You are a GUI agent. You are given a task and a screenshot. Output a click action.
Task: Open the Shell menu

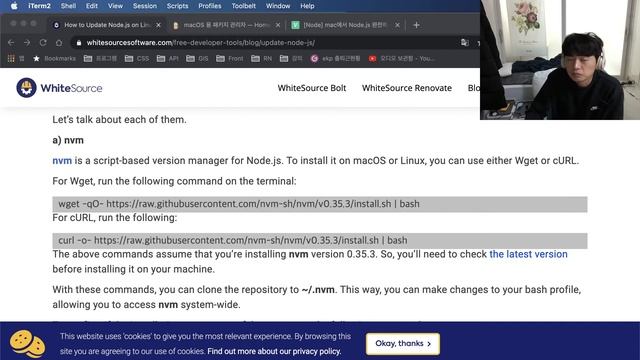click(x=68, y=6)
